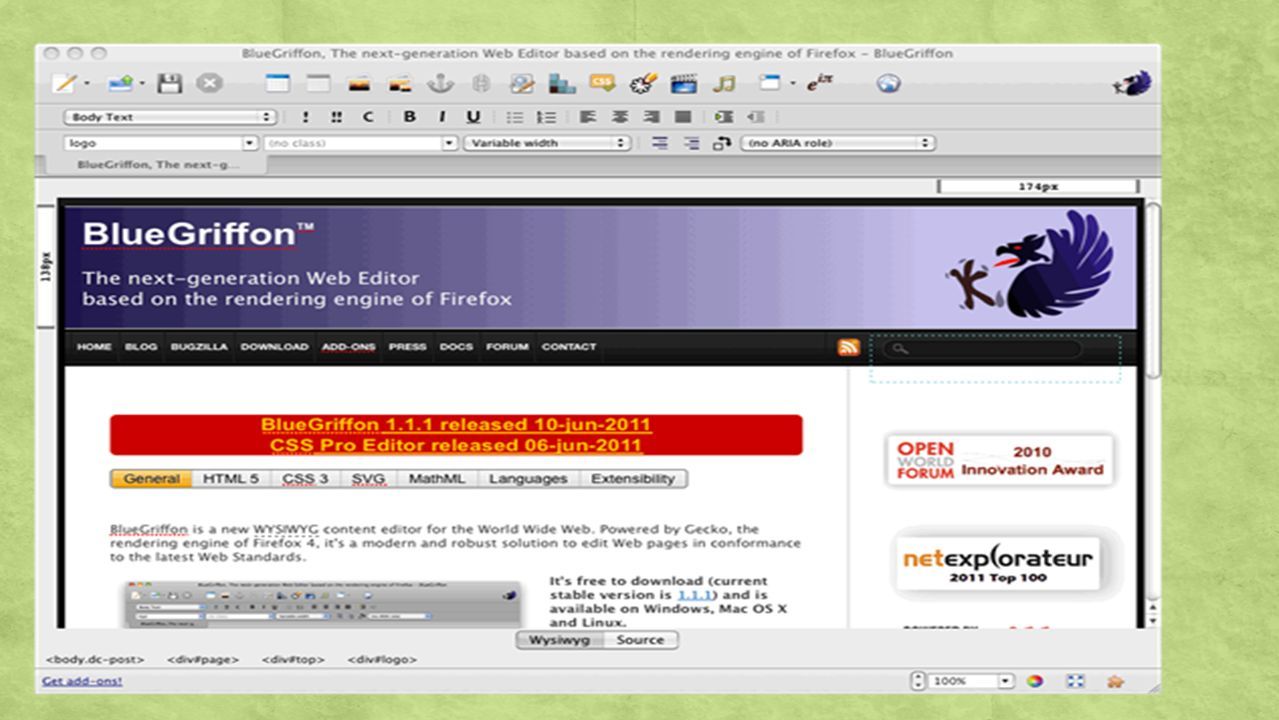Open the file-open dropdown arrow beside the folder icon
The width and height of the screenshot is (1279, 720).
click(141, 84)
